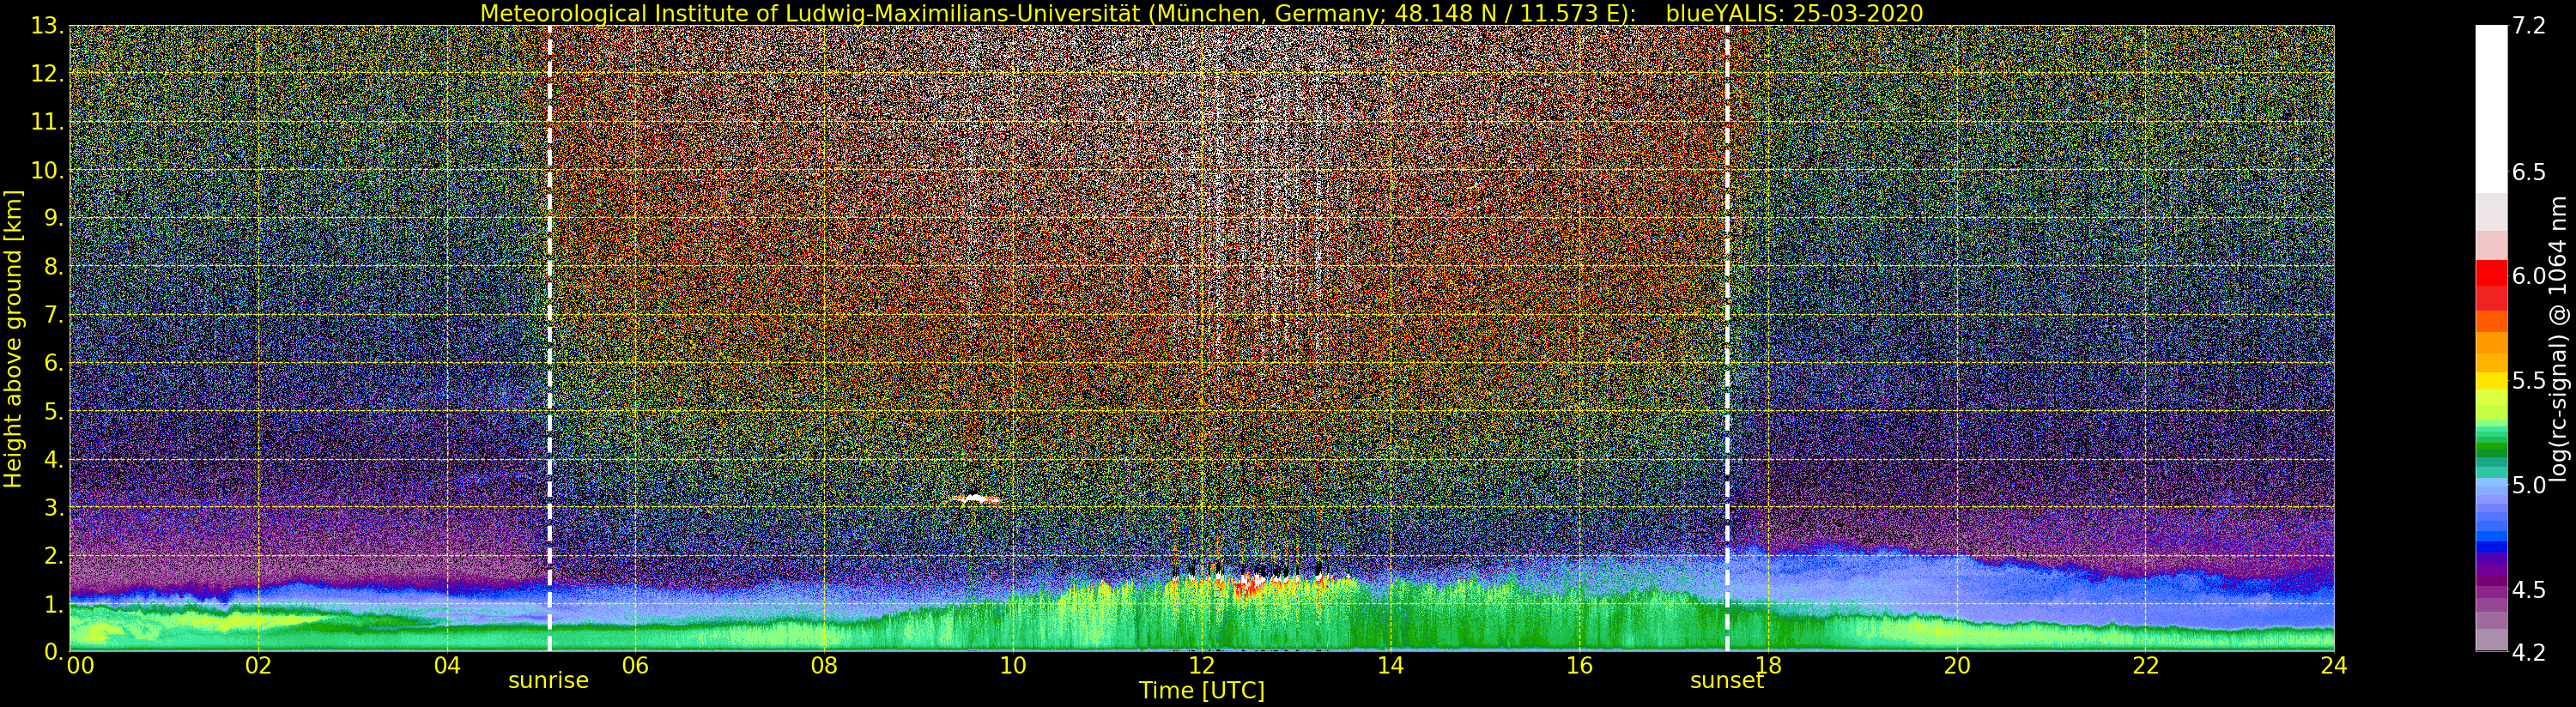Select the 'Height above ground [km]' axis label
The width and height of the screenshot is (2576, 707).
13,339
